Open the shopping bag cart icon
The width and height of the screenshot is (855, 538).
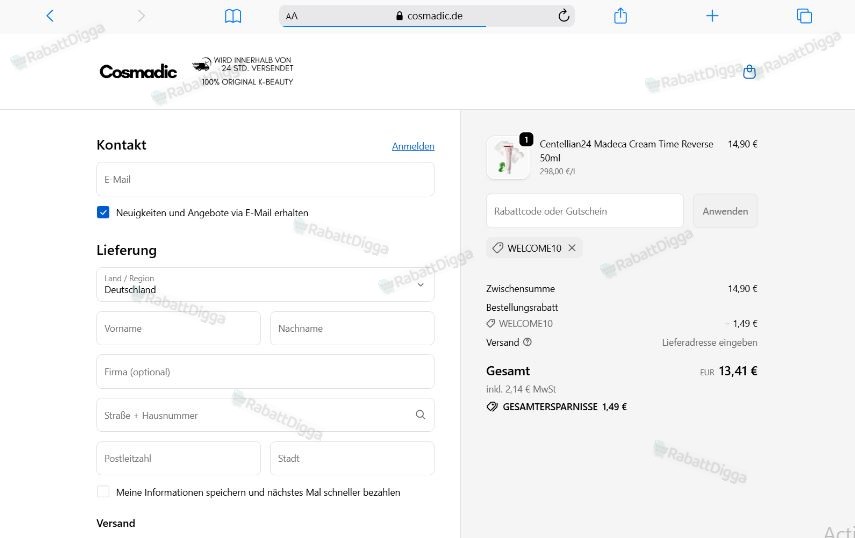pyautogui.click(x=750, y=71)
